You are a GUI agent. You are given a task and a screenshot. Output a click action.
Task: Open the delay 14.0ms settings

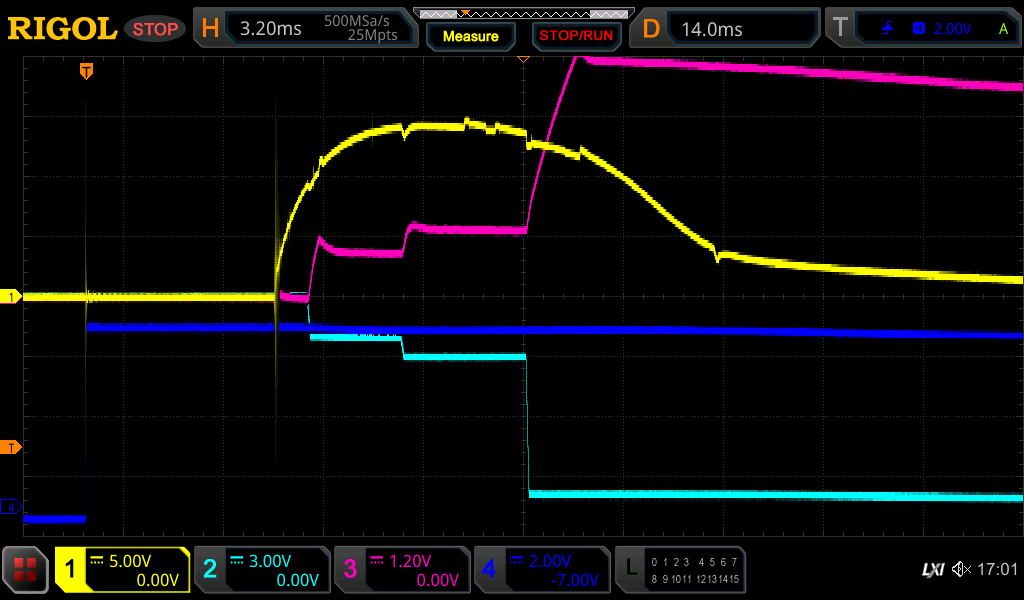[x=728, y=29]
